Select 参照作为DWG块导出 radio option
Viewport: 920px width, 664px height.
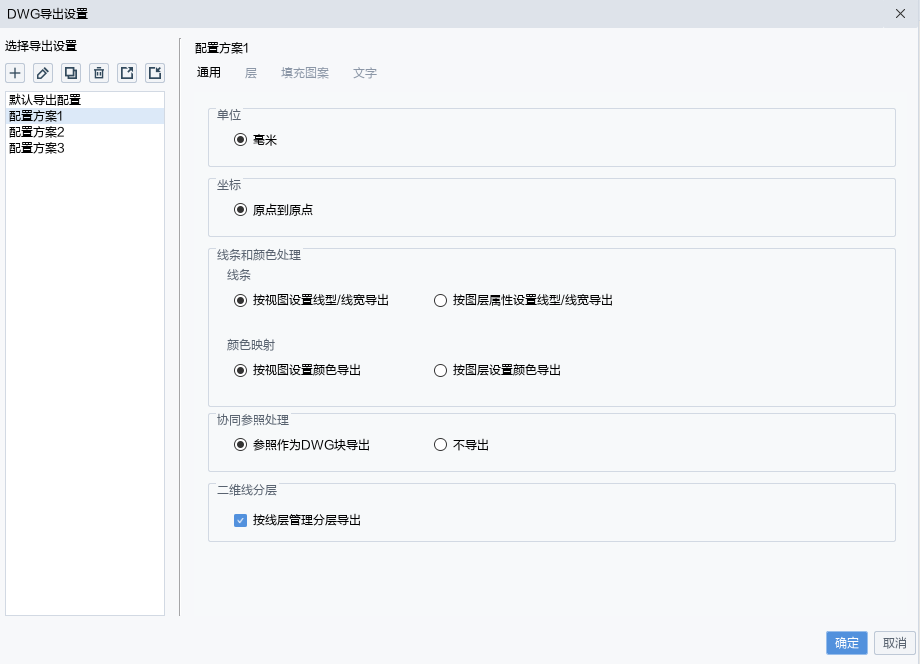click(x=240, y=445)
